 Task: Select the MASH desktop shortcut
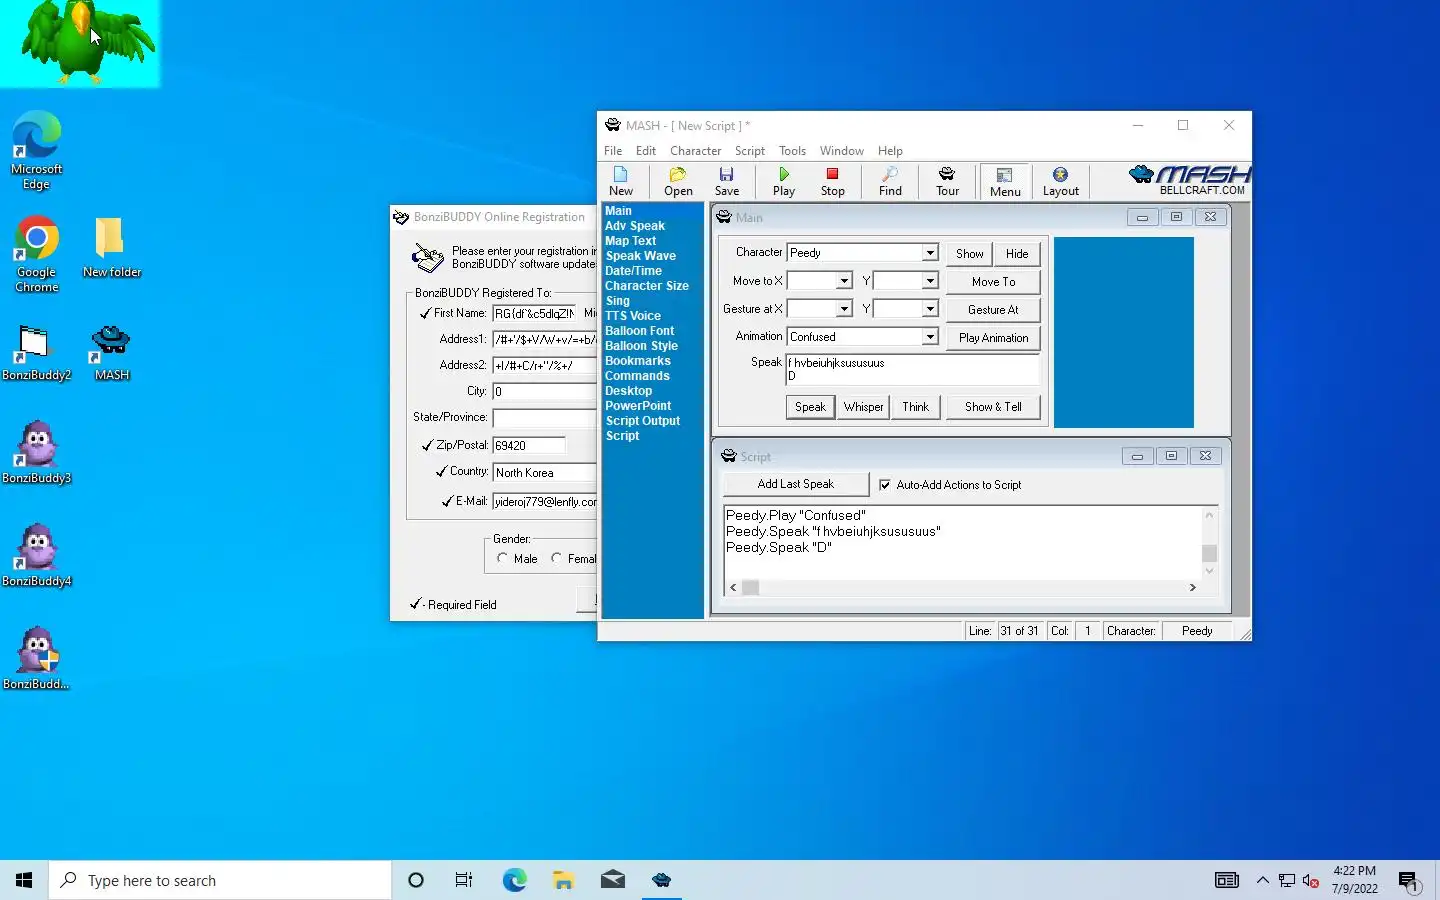pos(111,353)
